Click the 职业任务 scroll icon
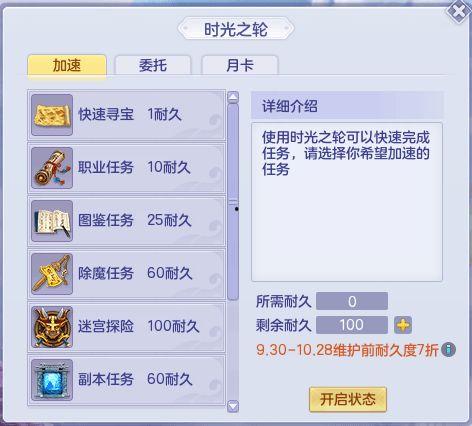 click(52, 168)
